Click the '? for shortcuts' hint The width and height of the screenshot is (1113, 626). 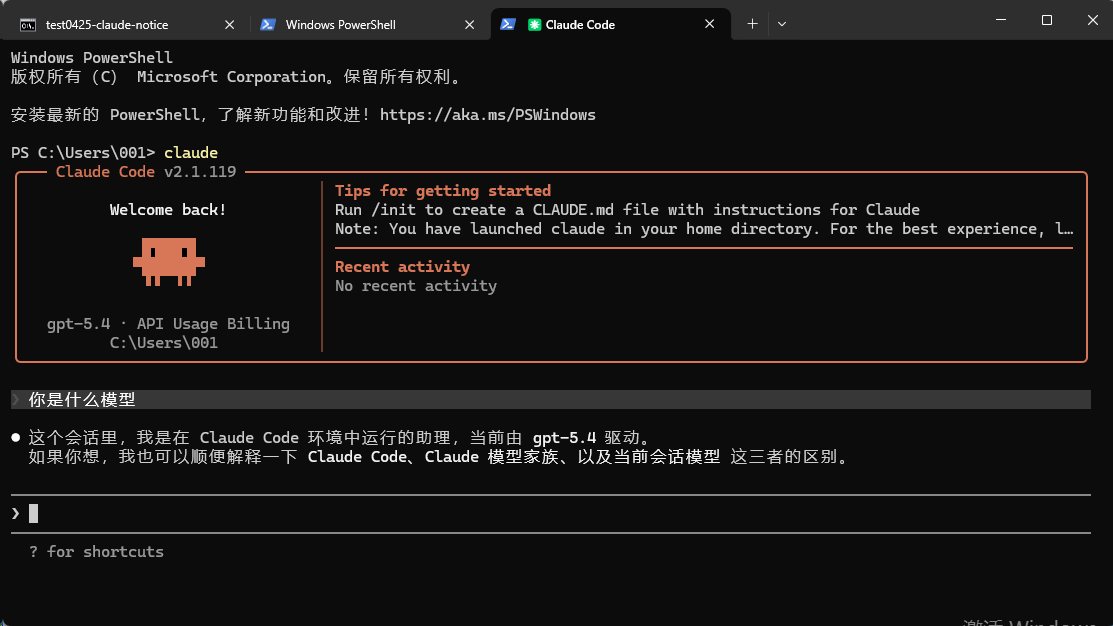click(x=97, y=551)
